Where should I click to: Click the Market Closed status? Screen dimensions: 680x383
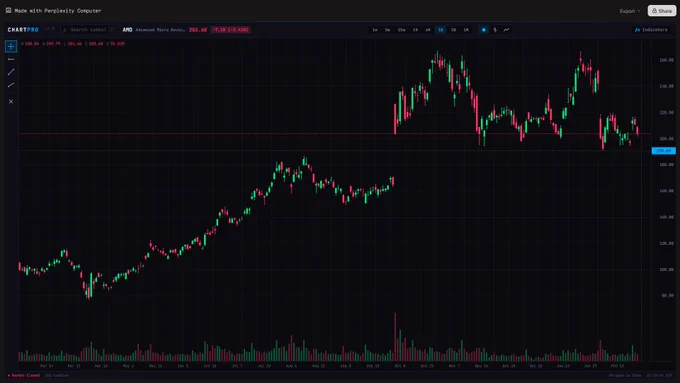click(24, 375)
